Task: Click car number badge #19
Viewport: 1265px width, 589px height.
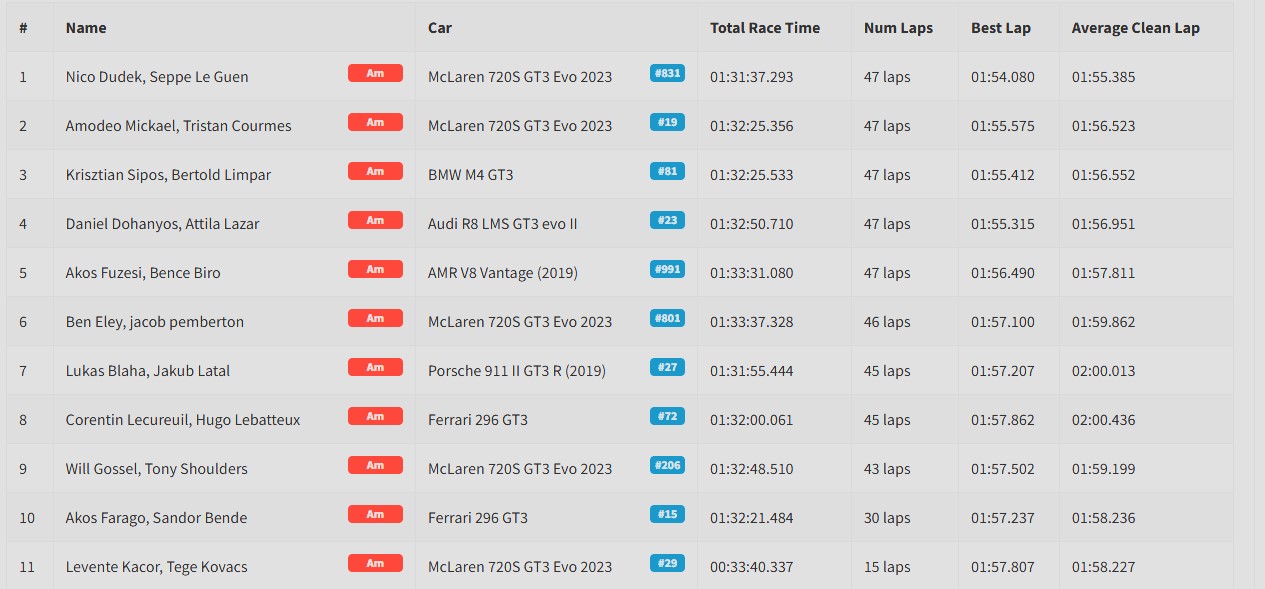Action: pyautogui.click(x=667, y=122)
